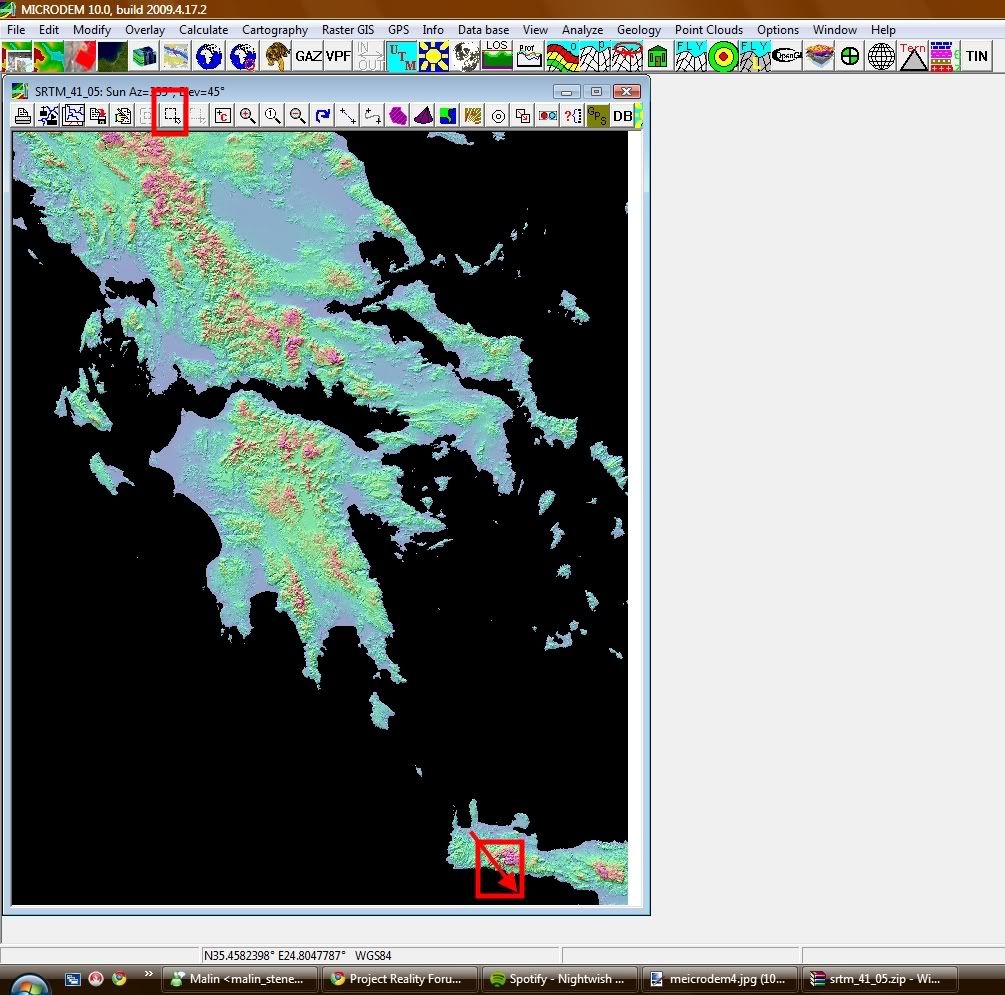Open the VPF data toolbar icon

[x=339, y=56]
